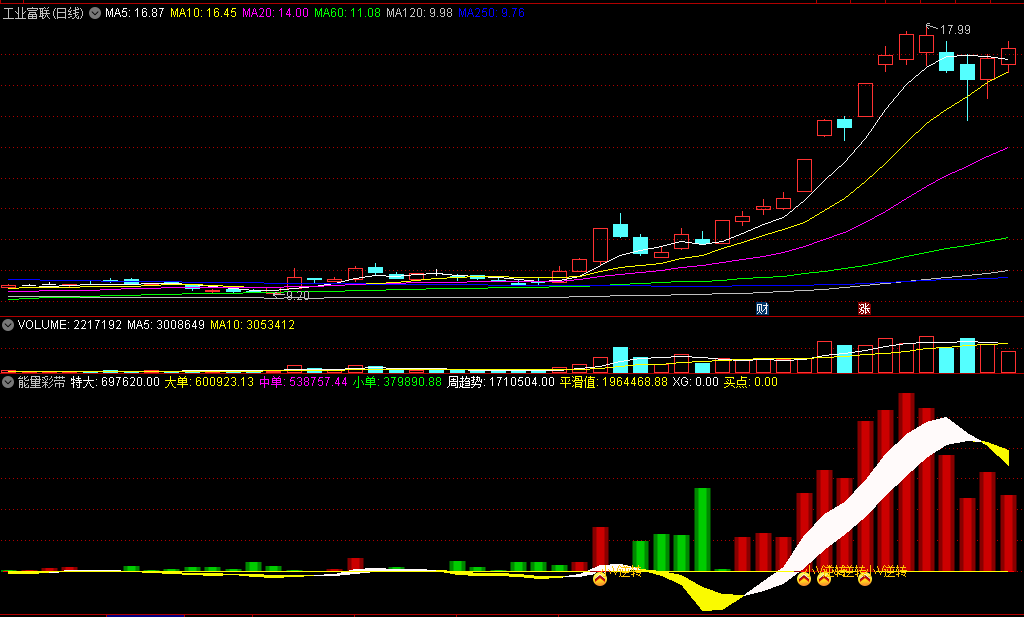Viewport: 1024px width, 617px height.
Task: Open the dropdown circle beside 能量彩带 indicator
Action: coord(8,382)
